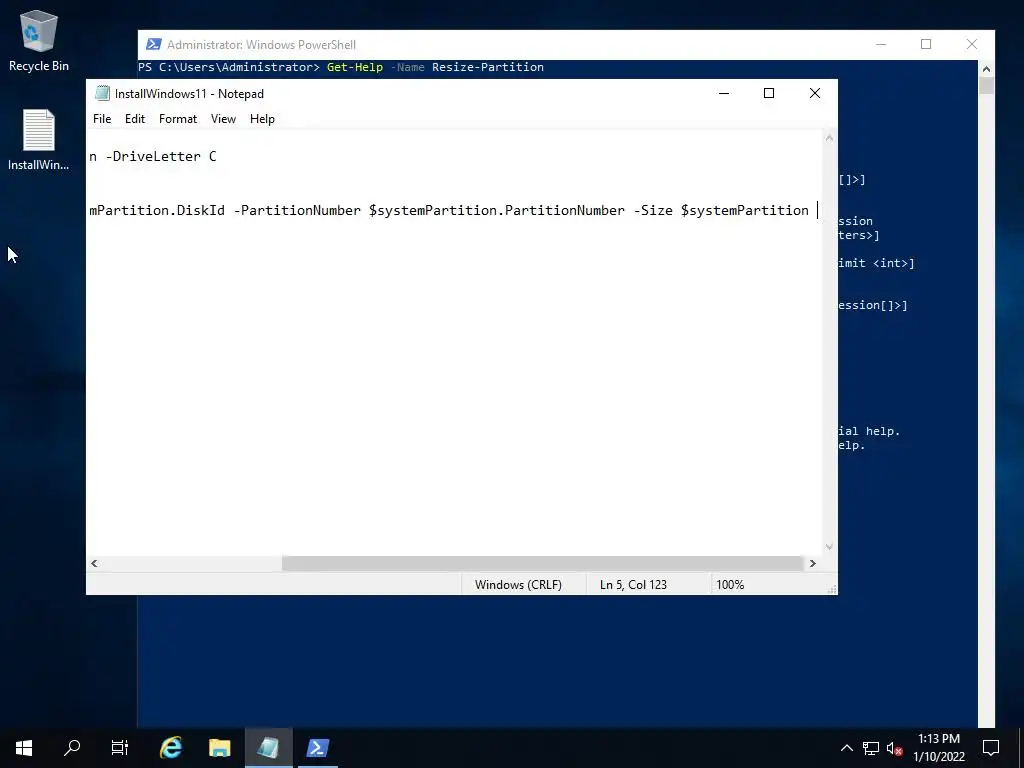The image size is (1024, 768).
Task: Open taskbar Search
Action: [72, 748]
